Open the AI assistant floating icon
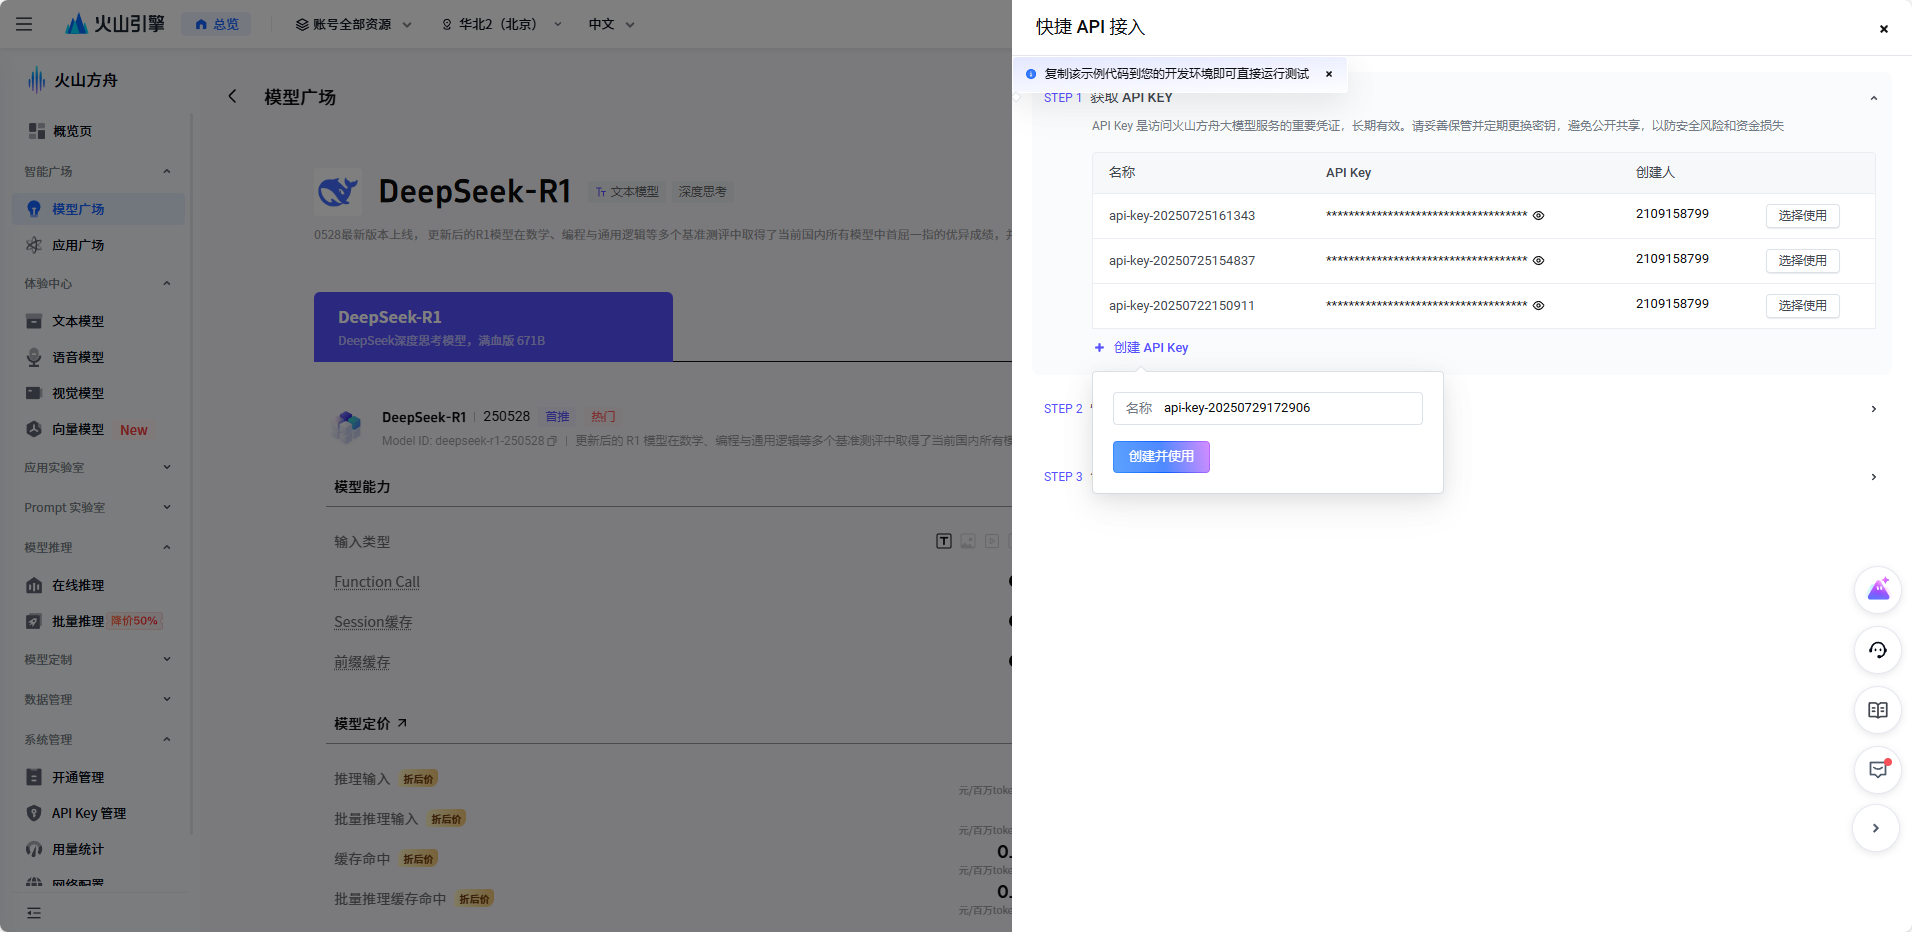This screenshot has height=932, width=1912. 1877,590
